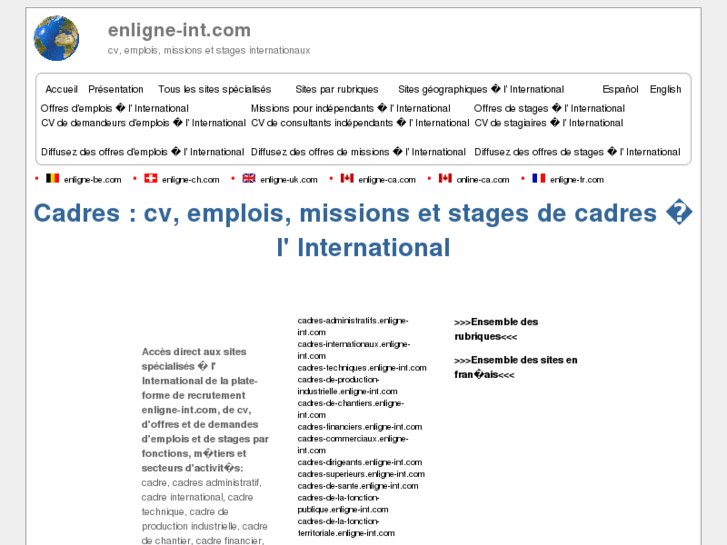Viewport: 727px width, 545px height.
Task: Visit the enligne-fr.com link
Action: (577, 180)
